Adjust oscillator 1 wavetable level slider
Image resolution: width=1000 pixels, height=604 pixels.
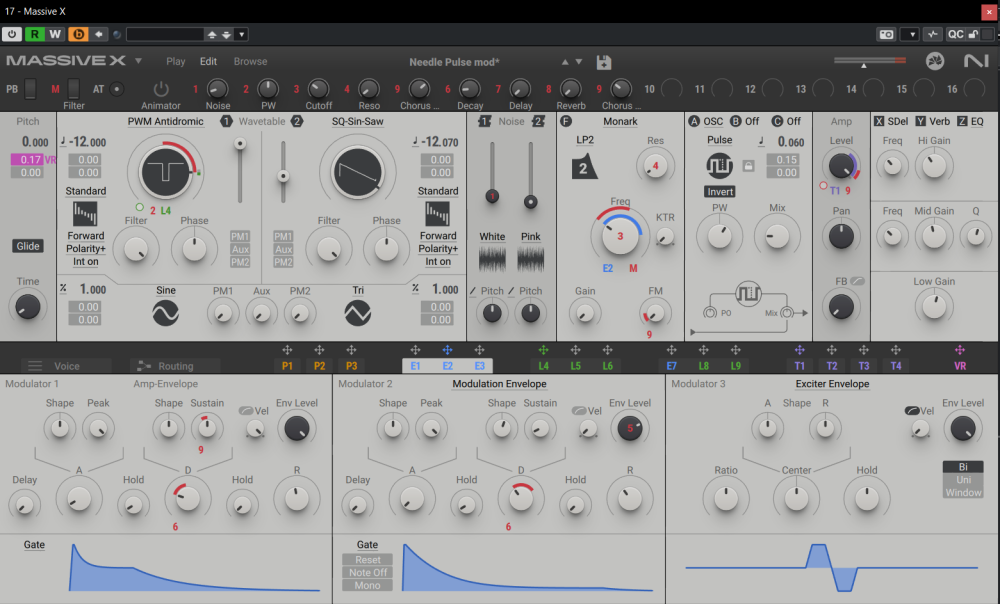[240, 144]
